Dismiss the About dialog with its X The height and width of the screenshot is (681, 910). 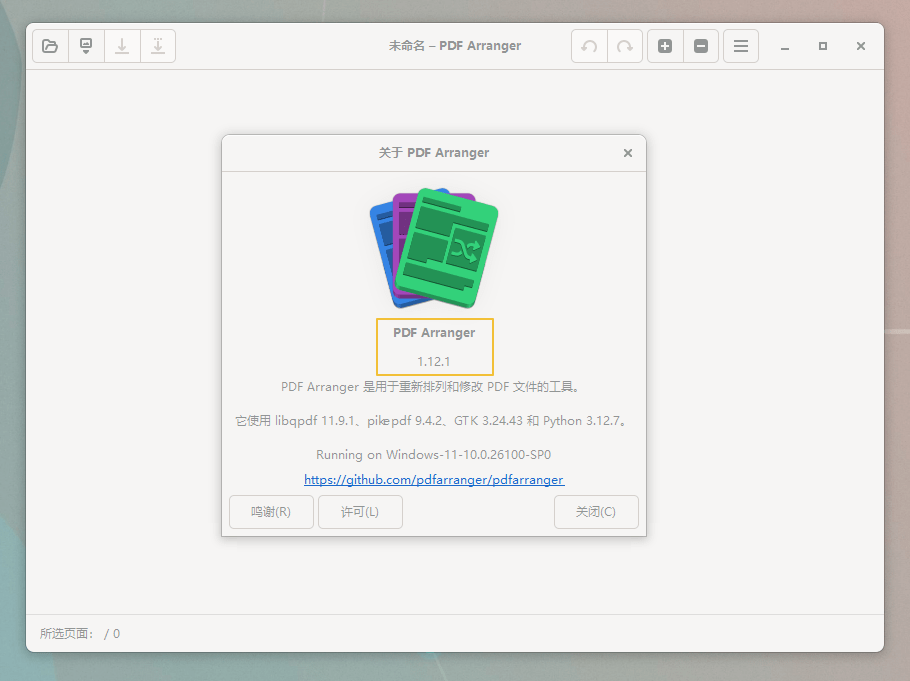click(x=628, y=153)
